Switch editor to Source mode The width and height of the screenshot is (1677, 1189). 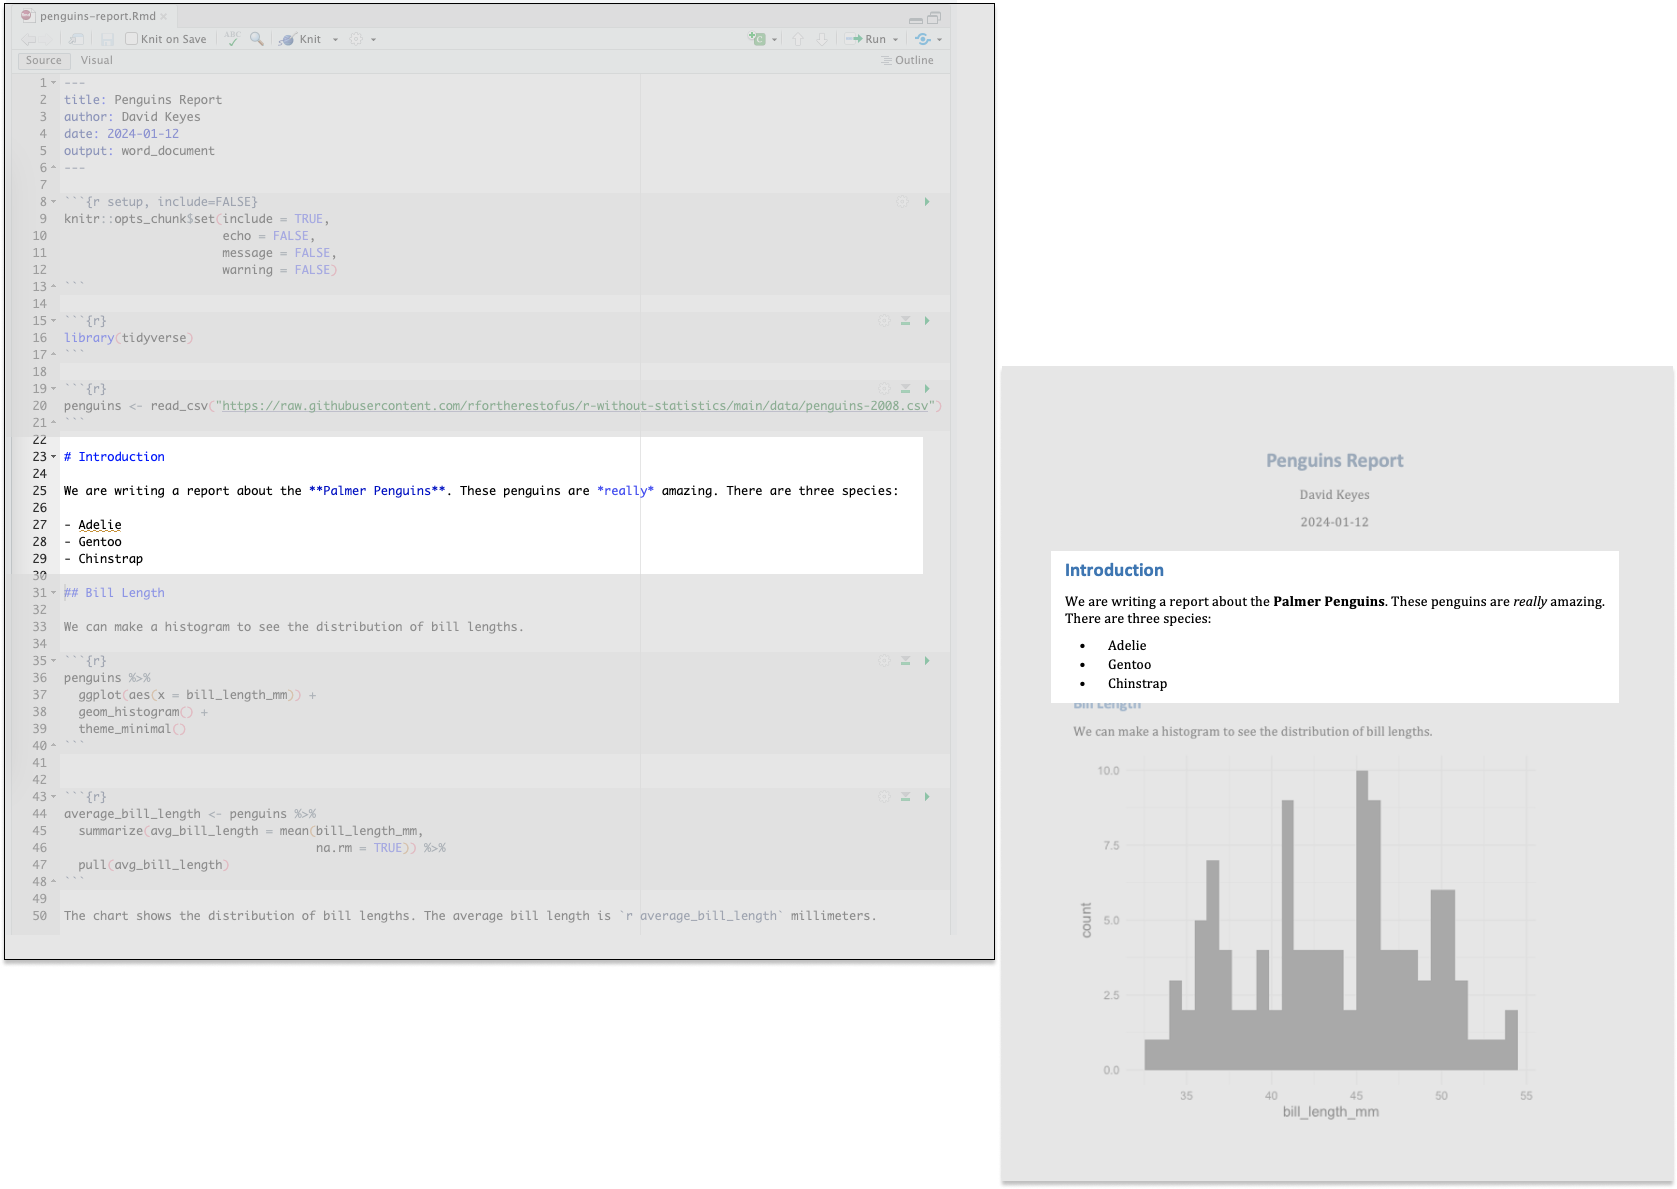(x=43, y=60)
